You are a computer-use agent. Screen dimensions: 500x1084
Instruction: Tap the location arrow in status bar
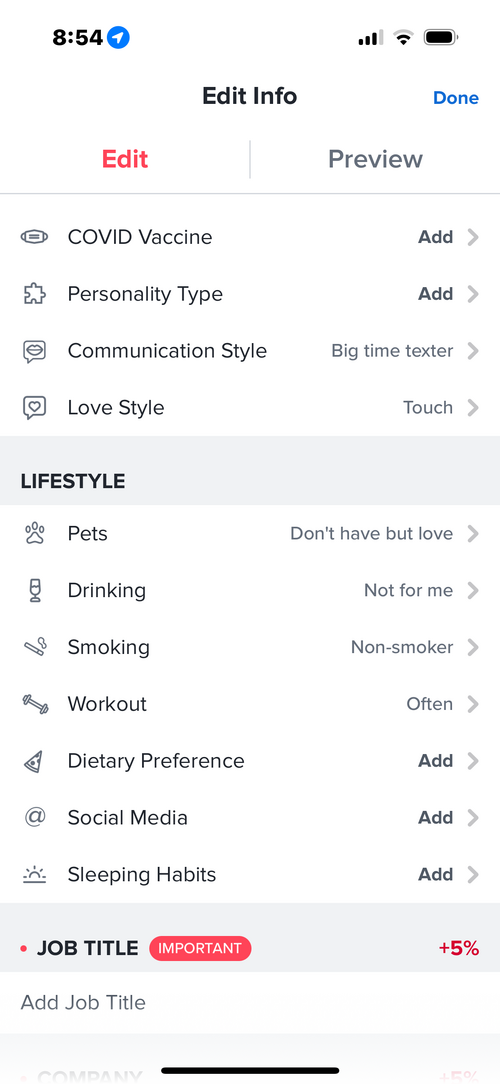pyautogui.click(x=119, y=37)
